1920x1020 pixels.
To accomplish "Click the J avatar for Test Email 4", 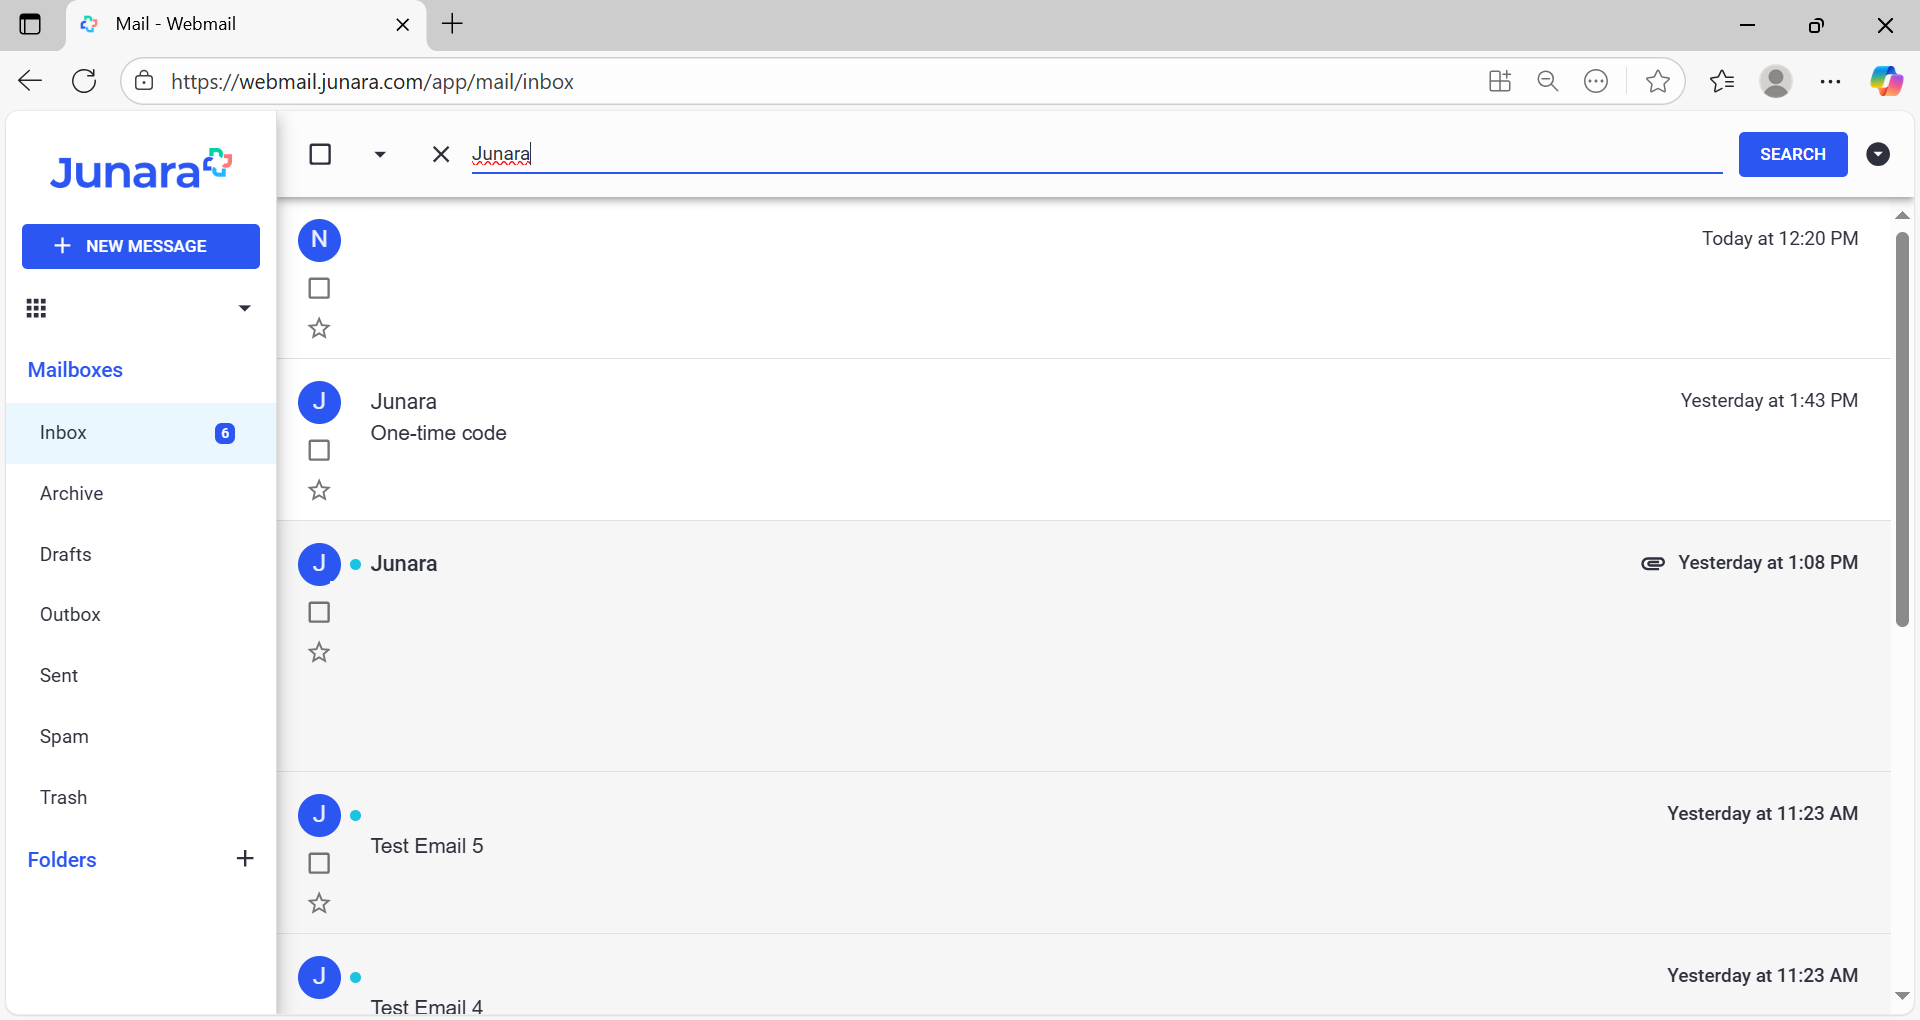I will 320,977.
